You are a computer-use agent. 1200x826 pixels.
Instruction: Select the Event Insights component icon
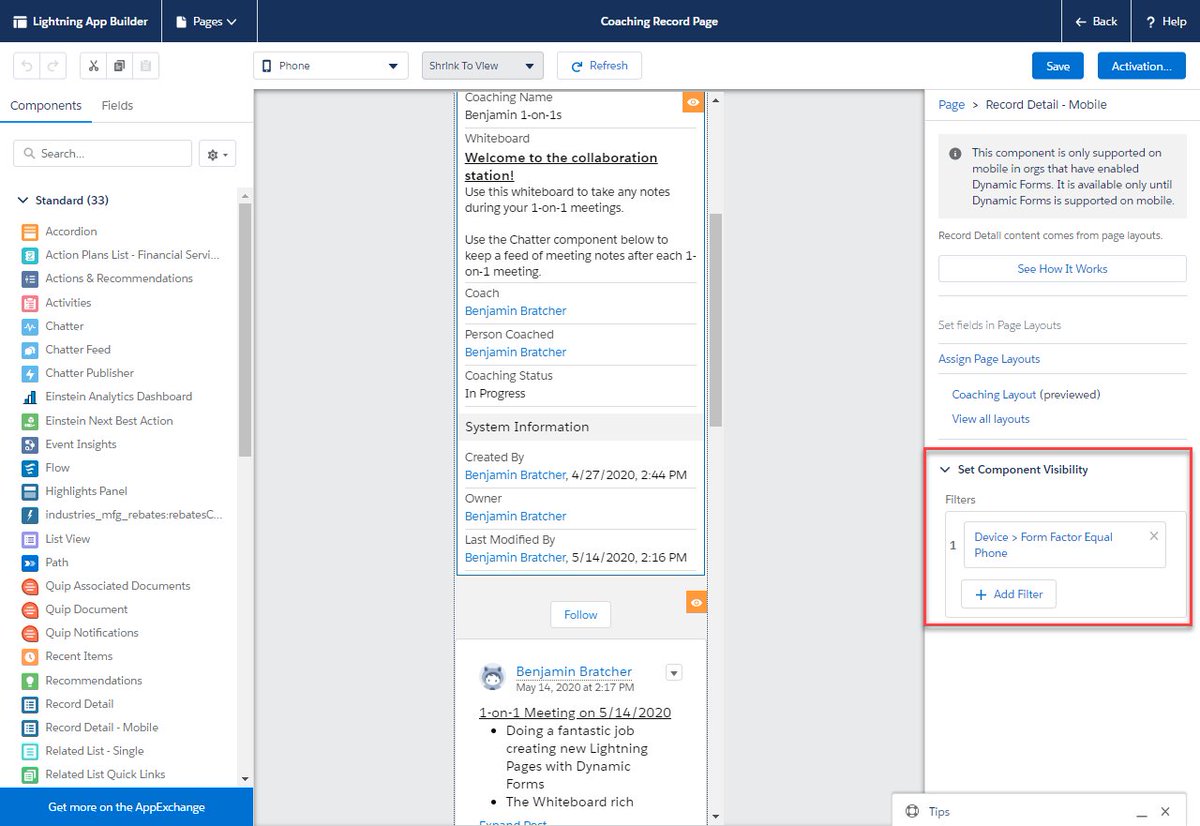[x=29, y=444]
